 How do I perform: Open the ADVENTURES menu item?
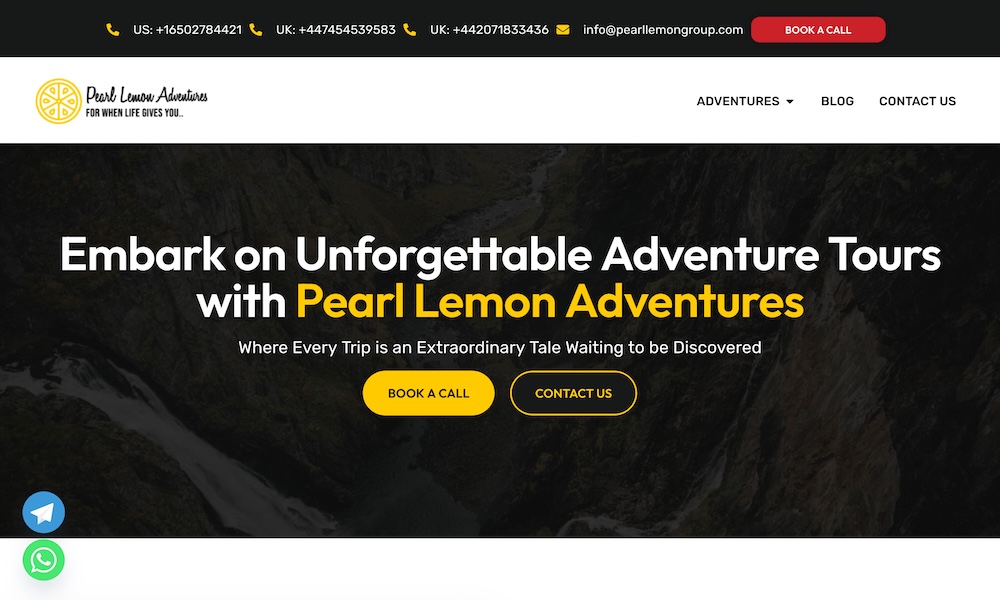(738, 101)
